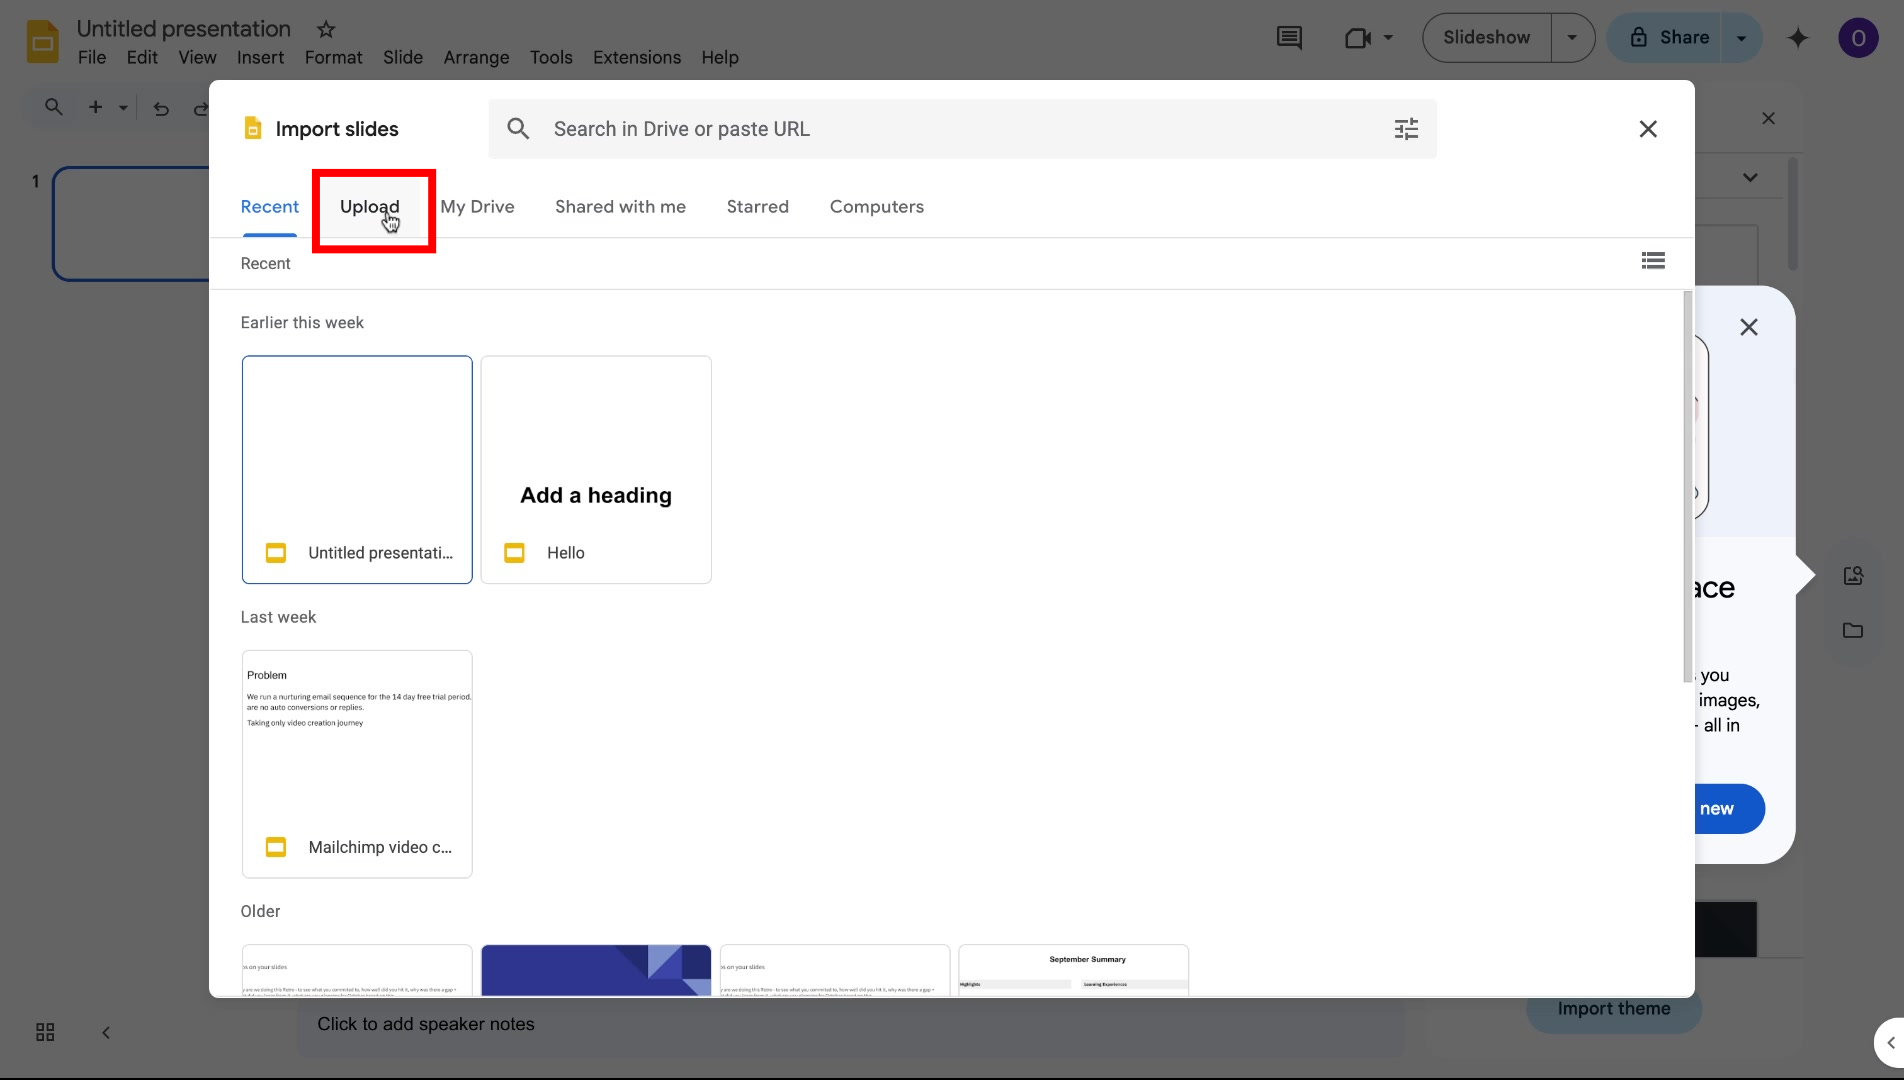Click the Import theme button
Screen dimensions: 1904x1080
click(x=1613, y=1009)
